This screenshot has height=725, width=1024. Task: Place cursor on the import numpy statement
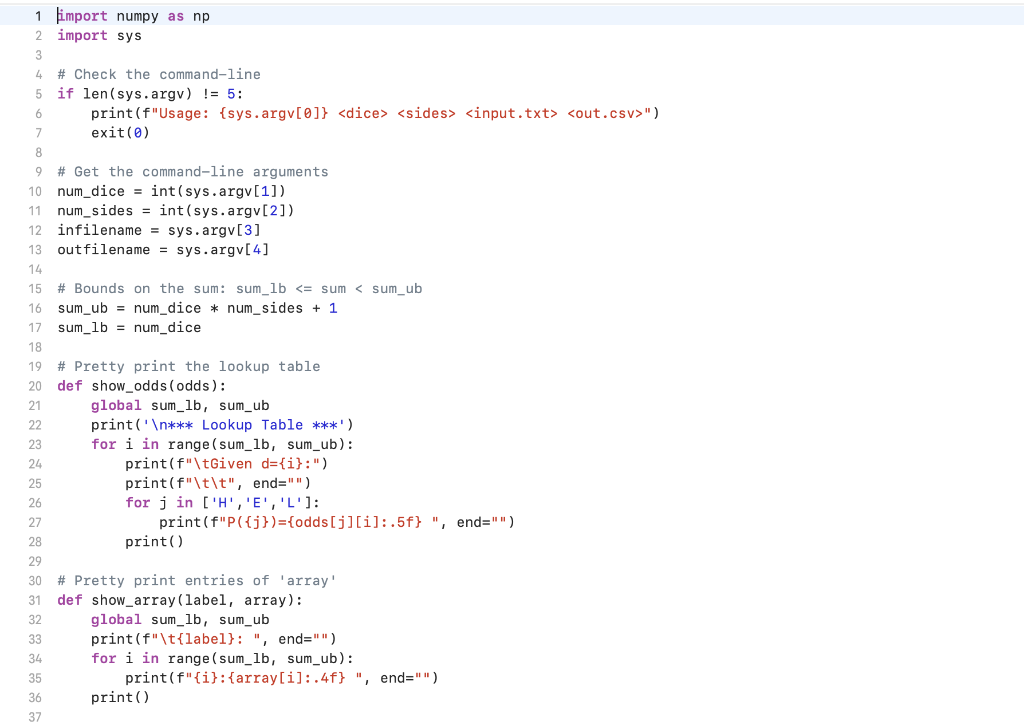pos(120,15)
